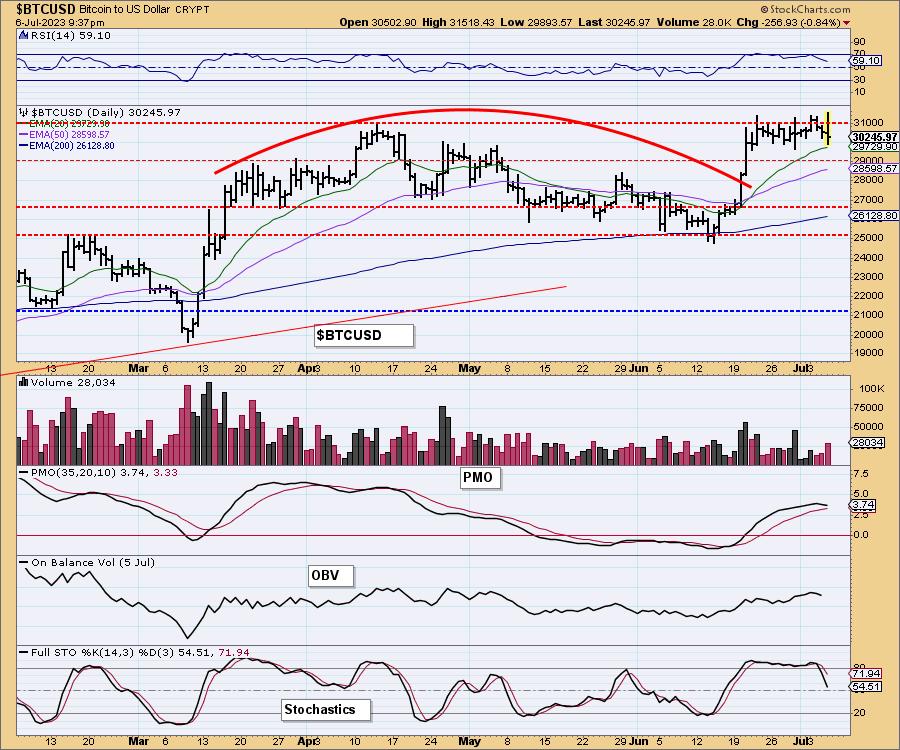Click the 'On Balance Vol (5 Jul)' legend
900x750 pixels.
(93, 562)
